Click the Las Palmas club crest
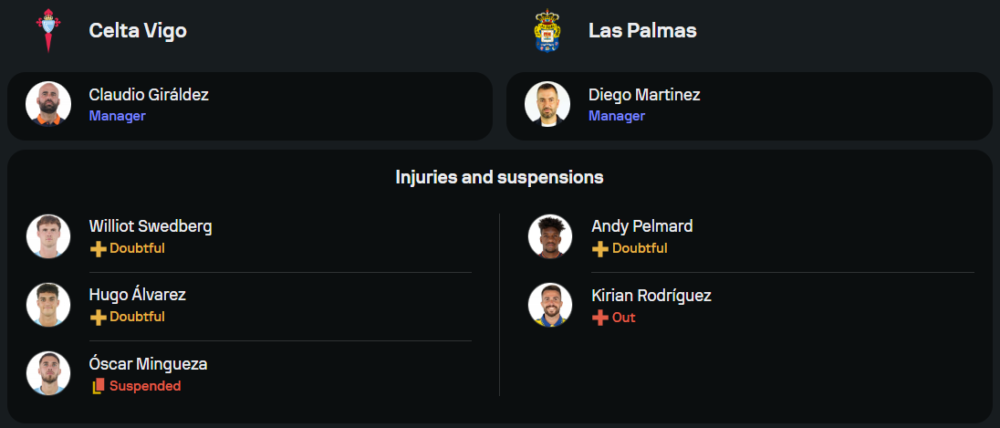This screenshot has width=1000, height=428. (547, 30)
